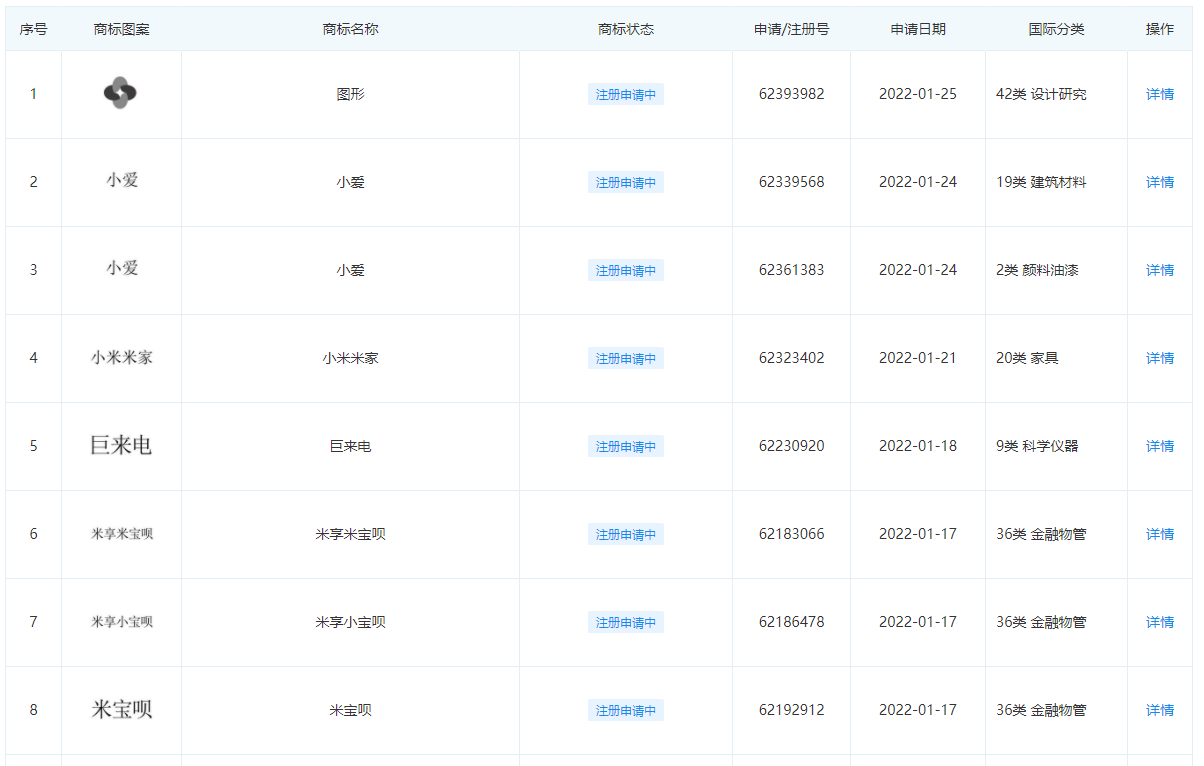The width and height of the screenshot is (1204, 766).
Task: Click 小爱 trademark image in row 2
Action: 122,180
